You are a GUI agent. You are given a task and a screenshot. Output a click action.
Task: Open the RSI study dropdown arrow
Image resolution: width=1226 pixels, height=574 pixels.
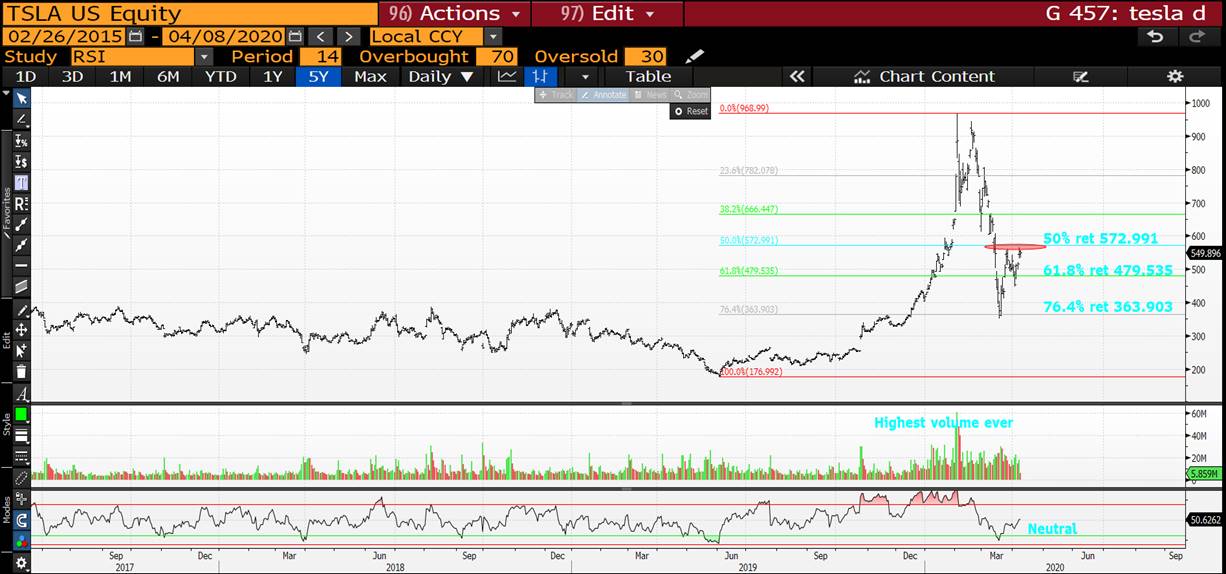tap(204, 57)
